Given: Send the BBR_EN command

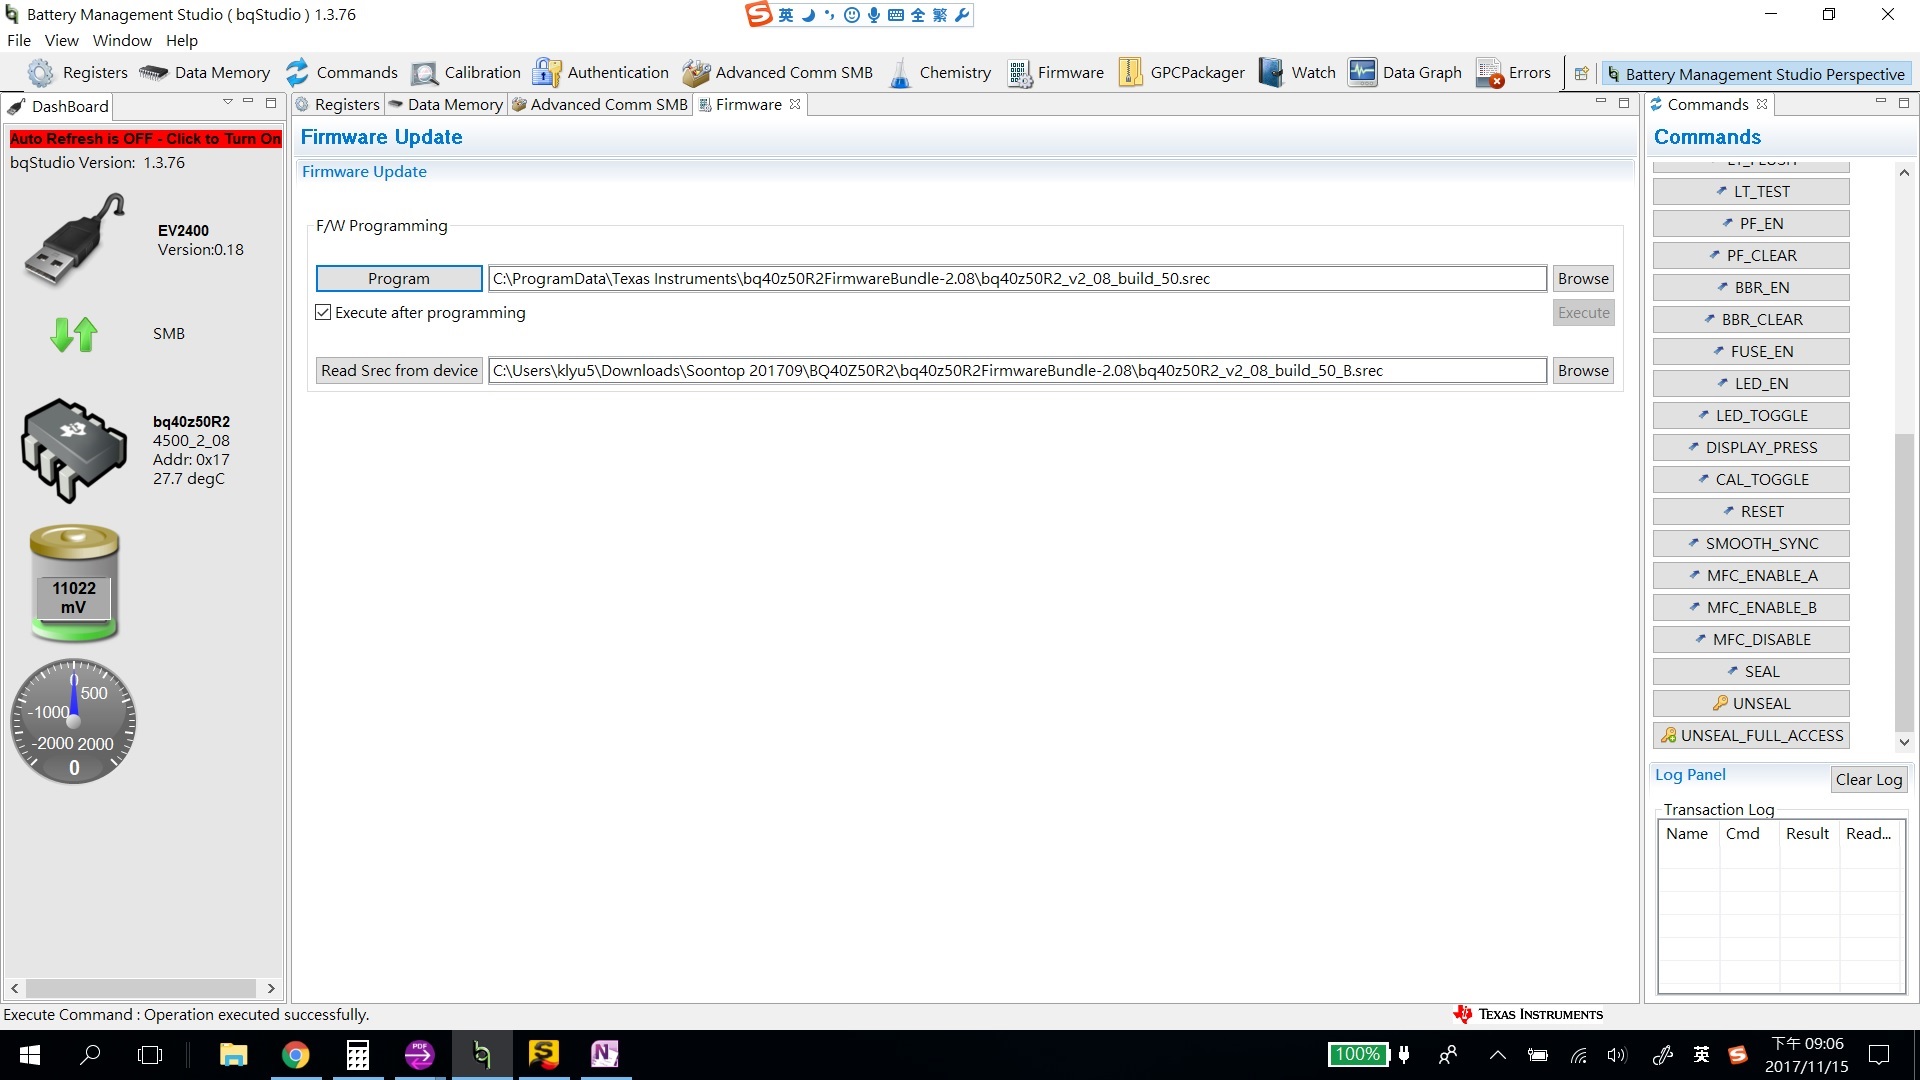Looking at the screenshot, I should (1751, 288).
